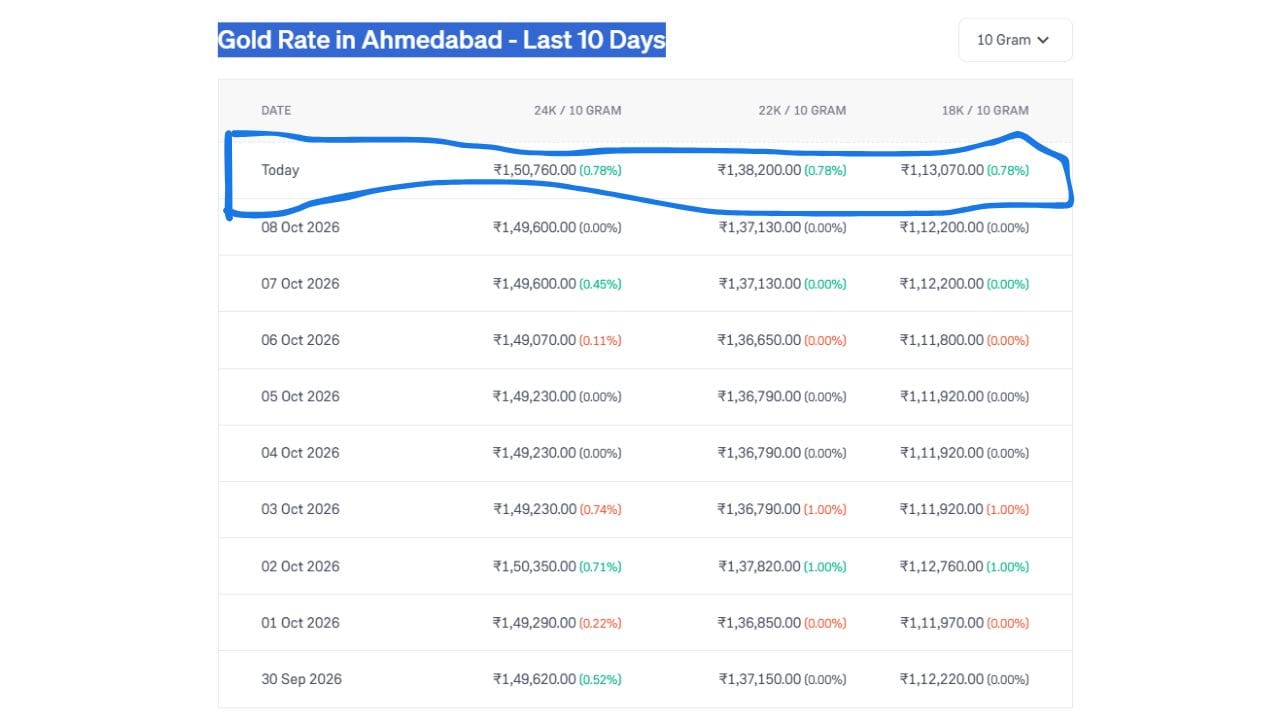Click the 24K price ₹1,49,620.00
1280x720 pixels.
pos(534,679)
